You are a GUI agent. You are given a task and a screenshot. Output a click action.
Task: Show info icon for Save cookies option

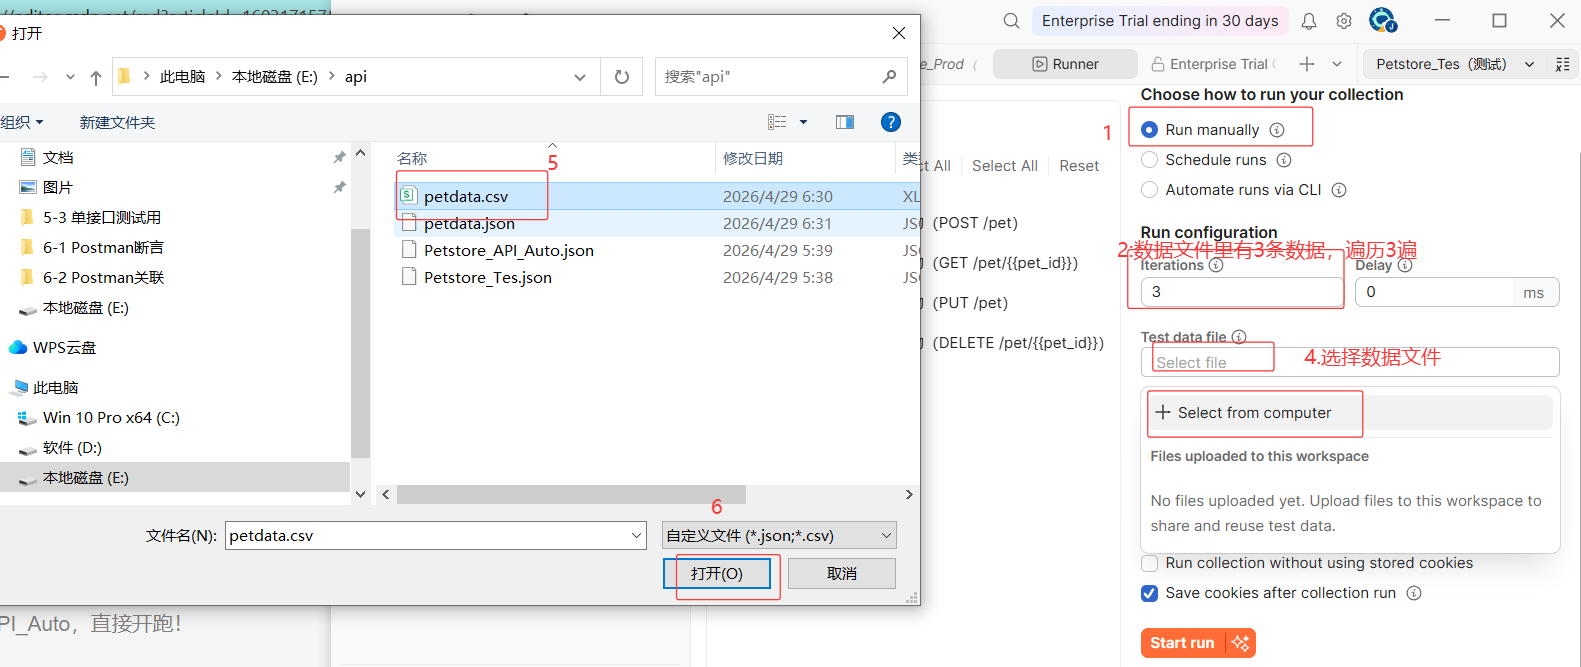1414,593
